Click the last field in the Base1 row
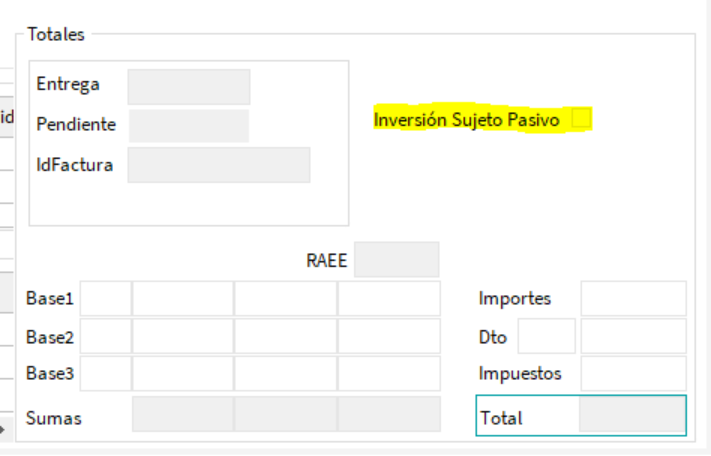Viewport: 711px width, 456px height. point(388,299)
